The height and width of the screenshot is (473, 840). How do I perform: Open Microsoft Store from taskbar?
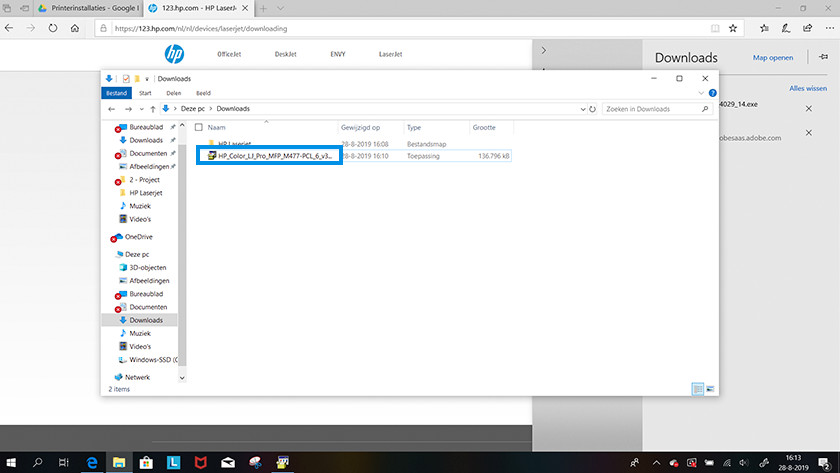click(x=146, y=462)
